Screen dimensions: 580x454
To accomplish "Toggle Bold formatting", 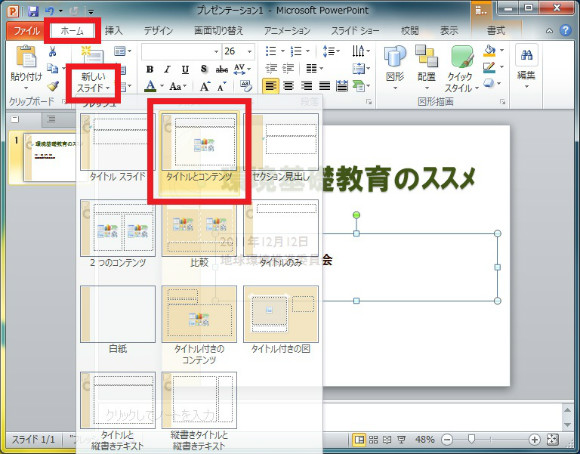I will click(x=150, y=69).
